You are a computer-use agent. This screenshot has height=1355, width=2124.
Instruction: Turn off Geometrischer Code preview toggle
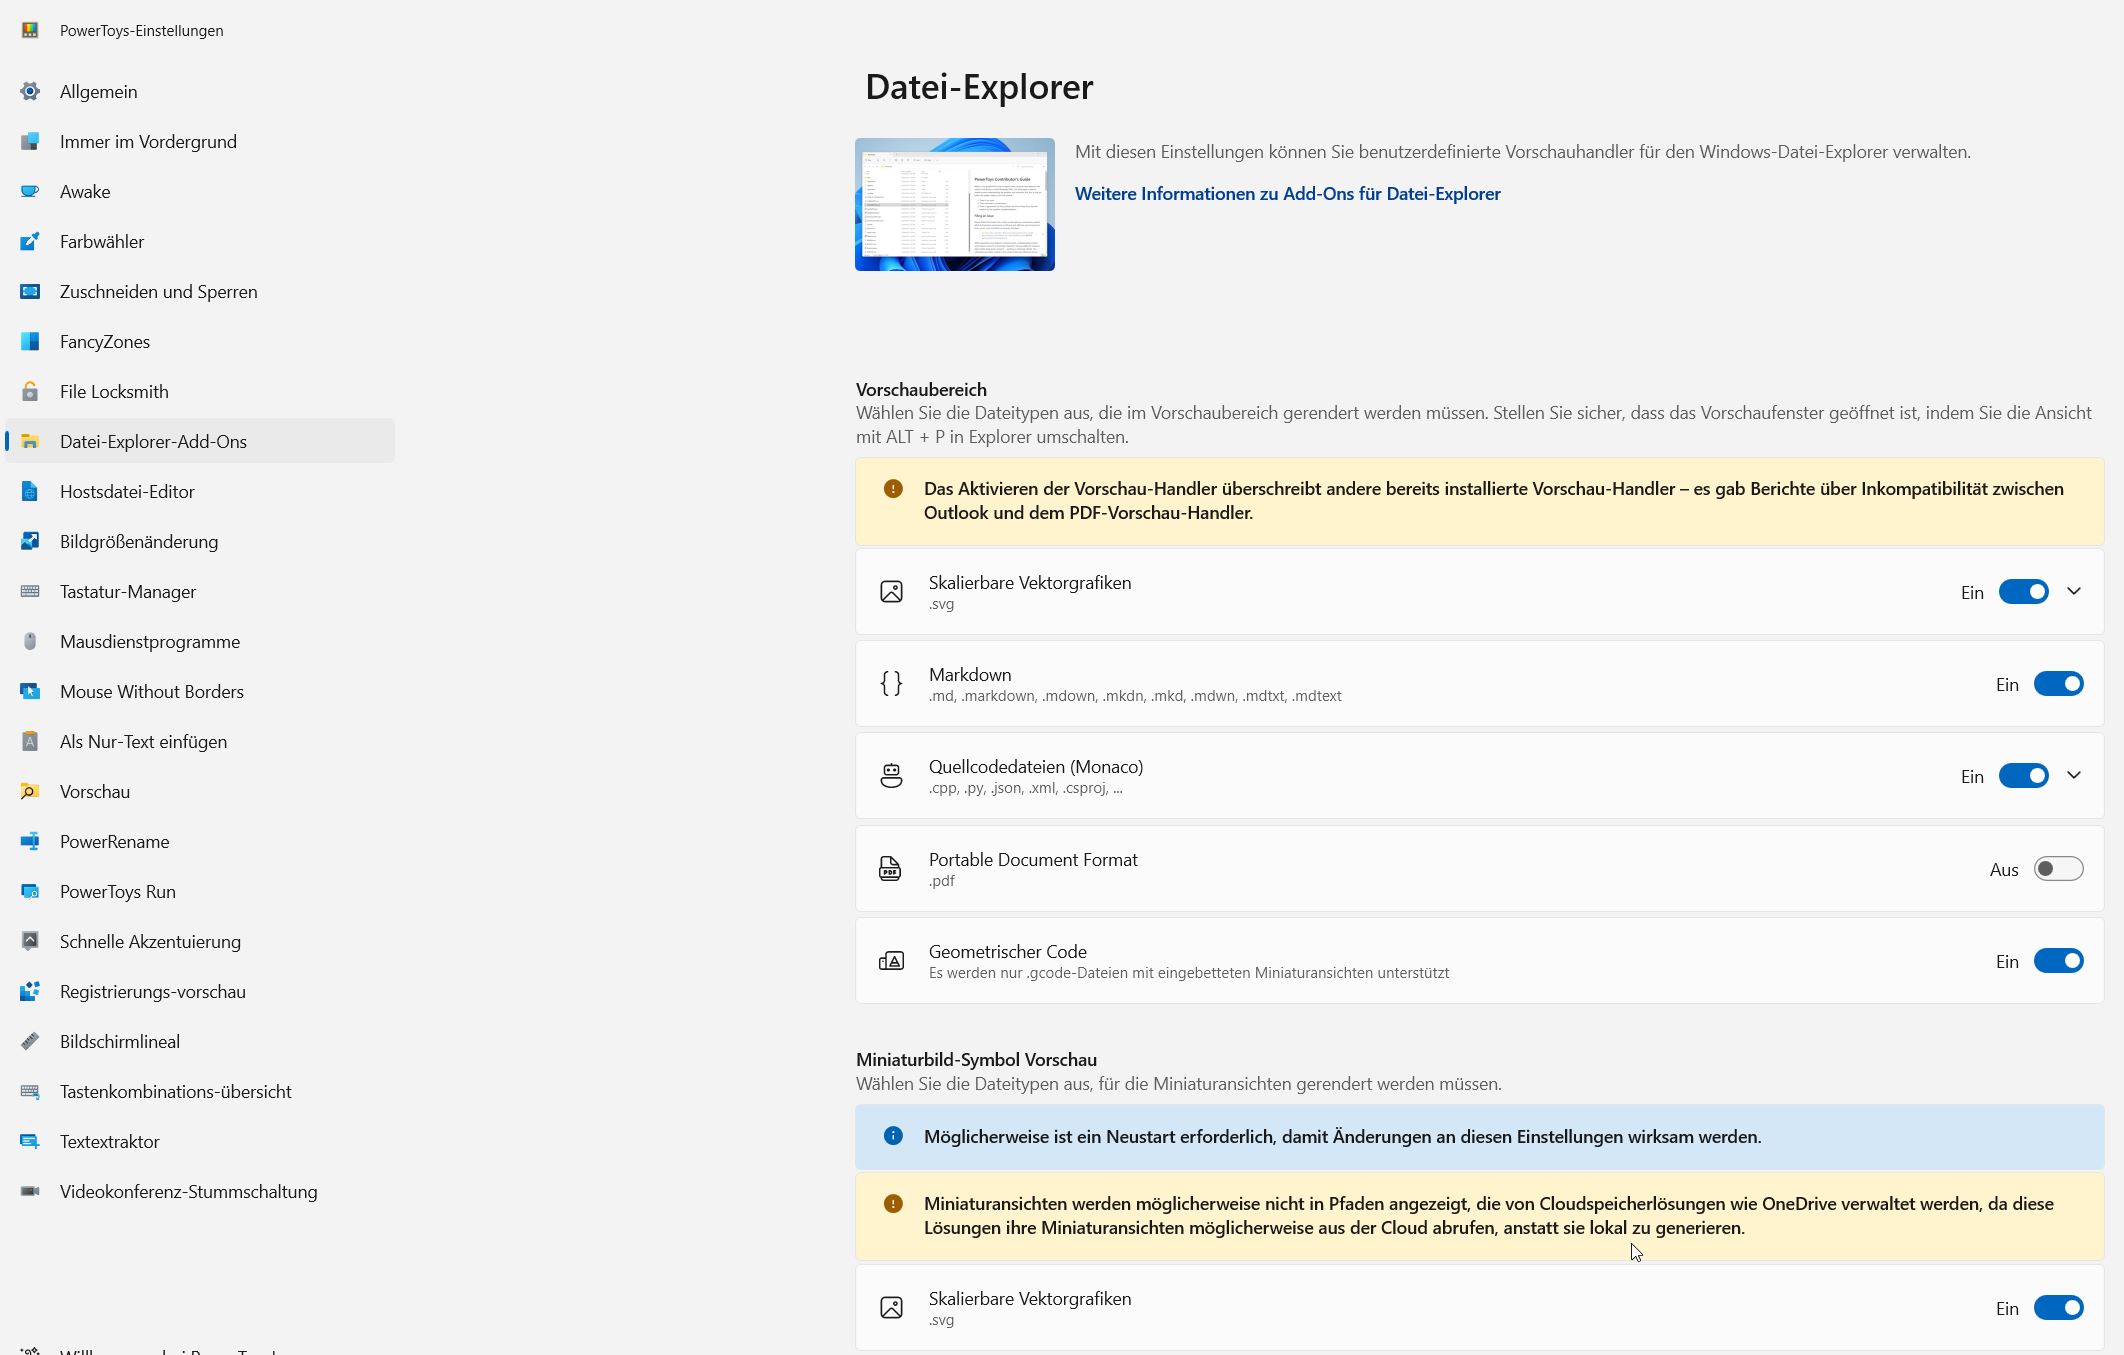(x=2058, y=961)
